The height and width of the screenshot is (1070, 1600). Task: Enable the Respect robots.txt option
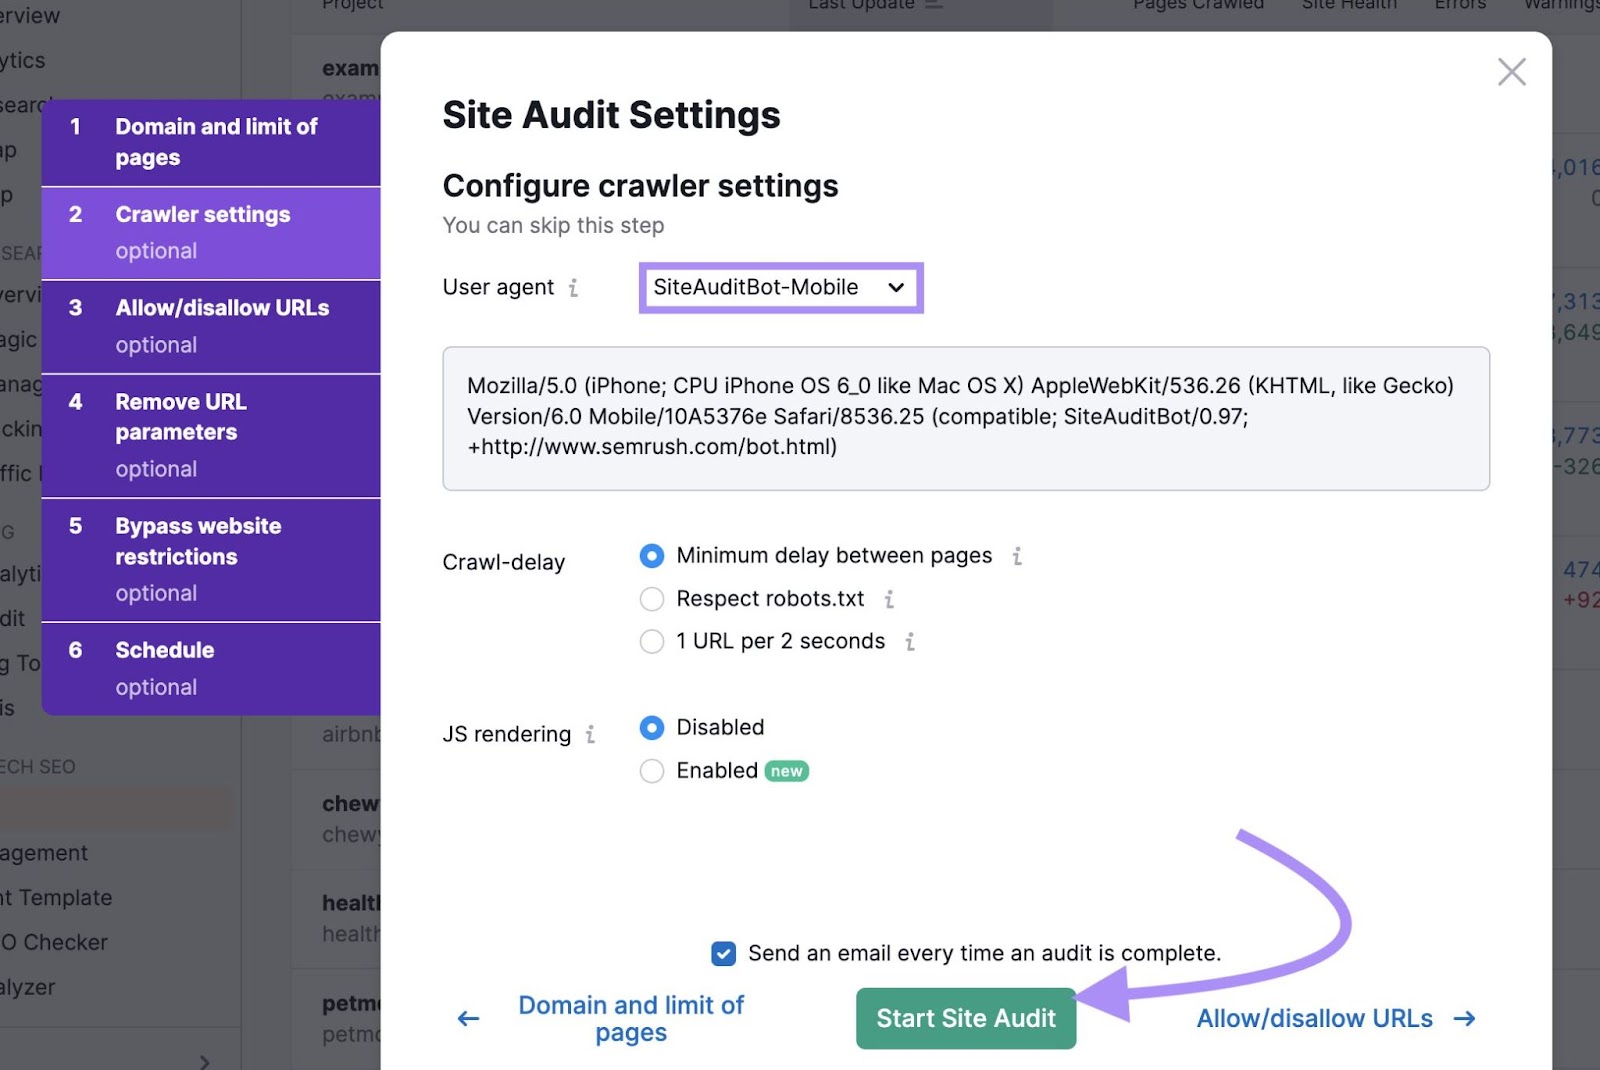point(652,599)
